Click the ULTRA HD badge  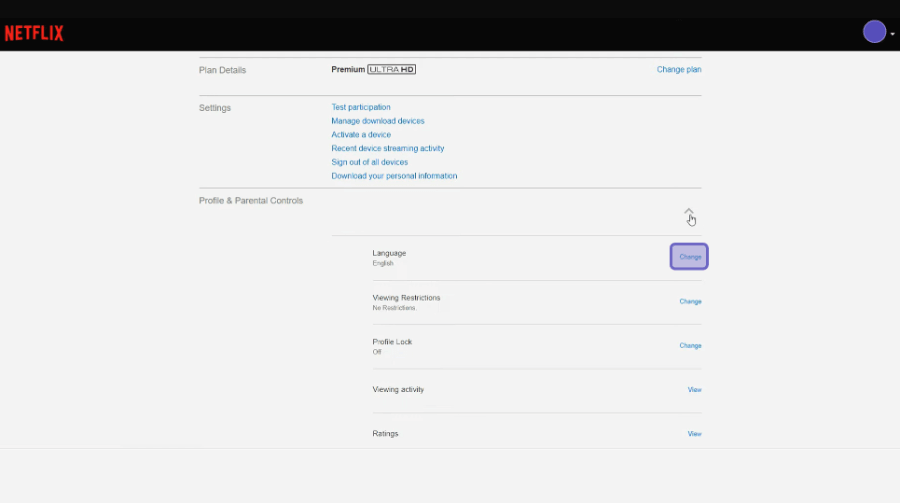pos(391,69)
